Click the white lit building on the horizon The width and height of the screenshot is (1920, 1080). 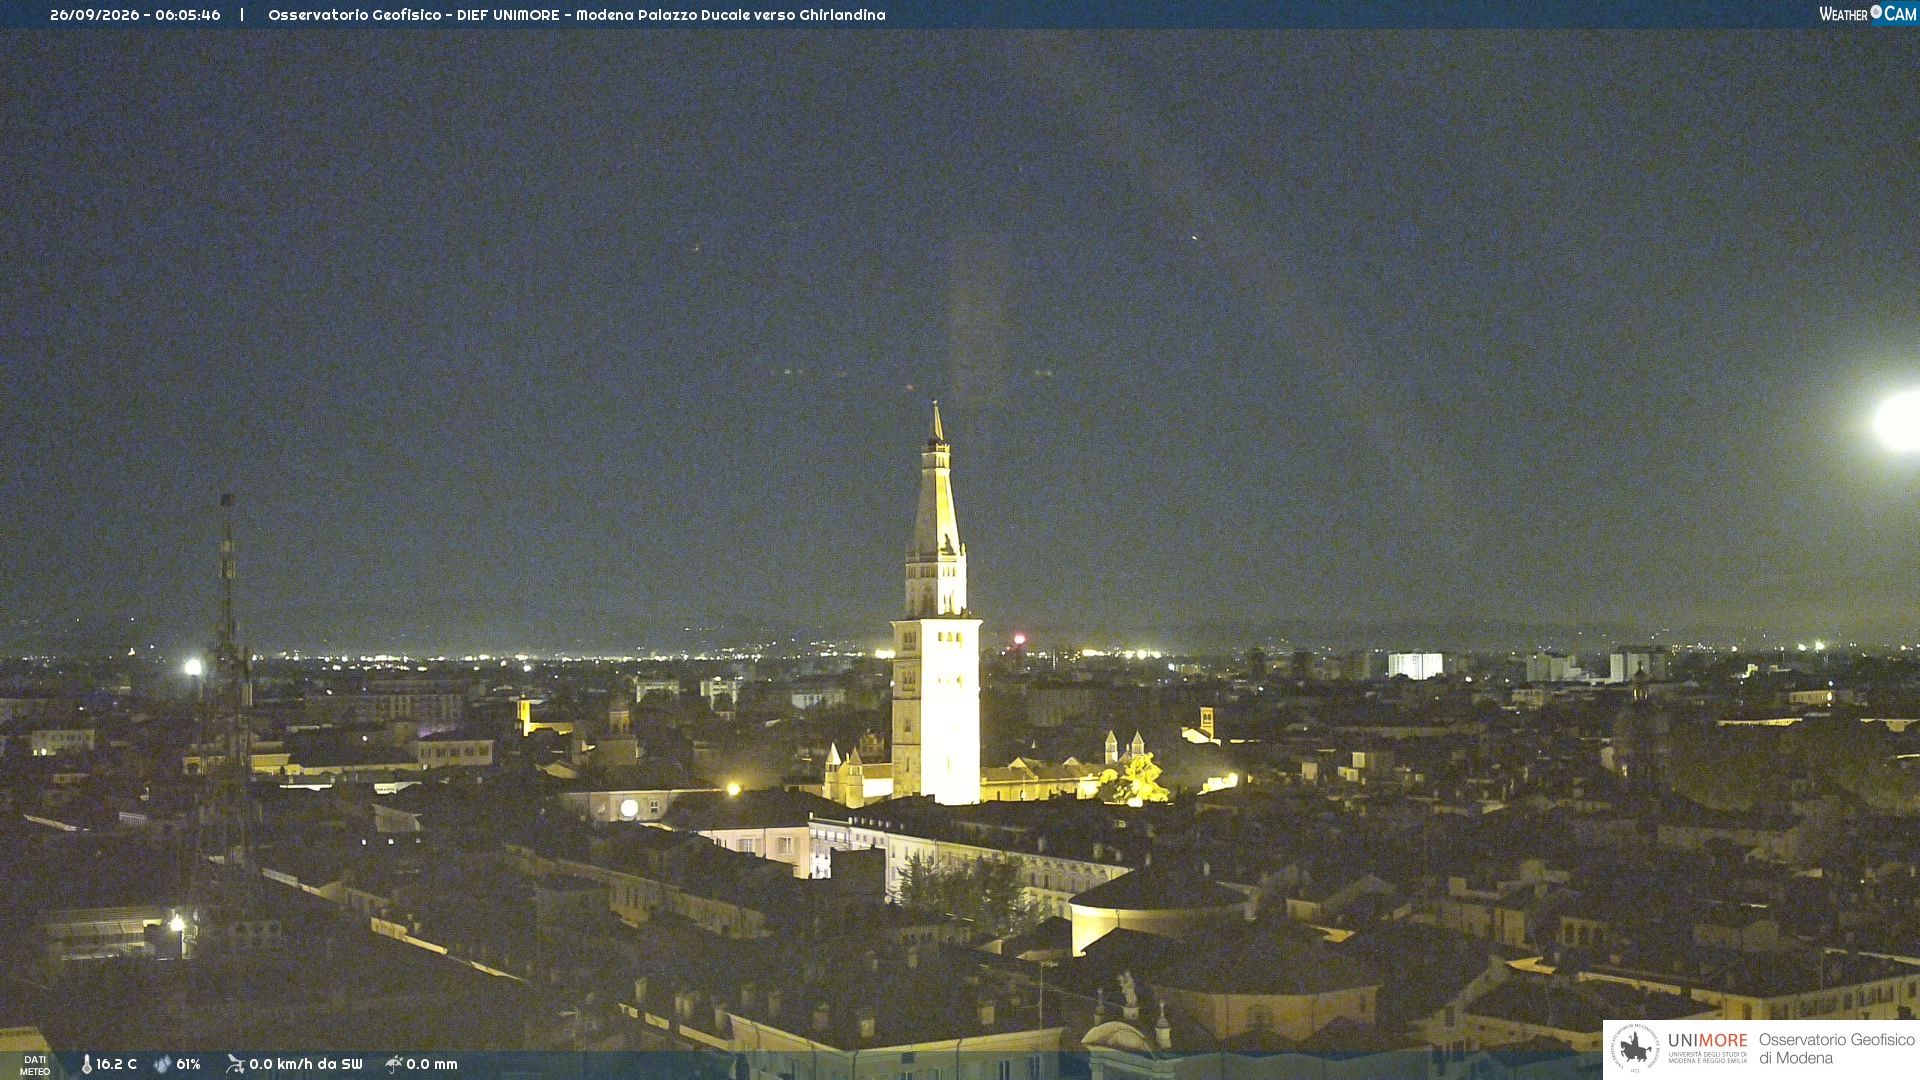[x=1415, y=665]
